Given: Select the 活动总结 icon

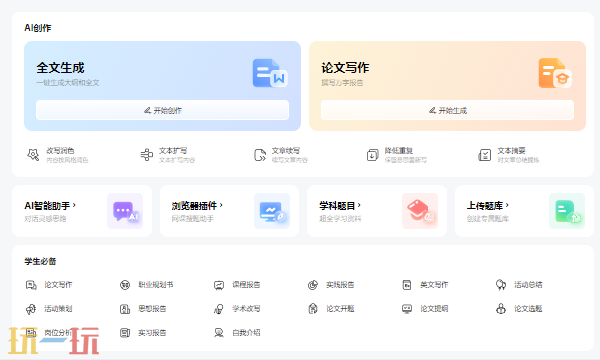Looking at the screenshot, I should pyautogui.click(x=501, y=285).
